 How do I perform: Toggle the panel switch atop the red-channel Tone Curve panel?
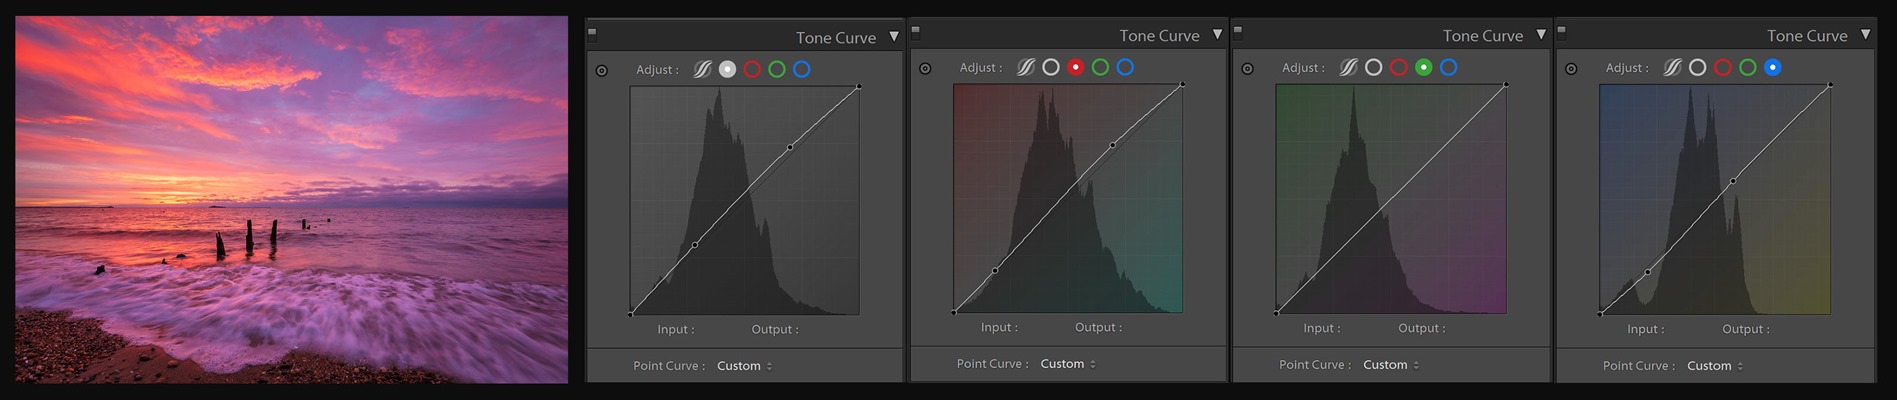pyautogui.click(x=915, y=30)
